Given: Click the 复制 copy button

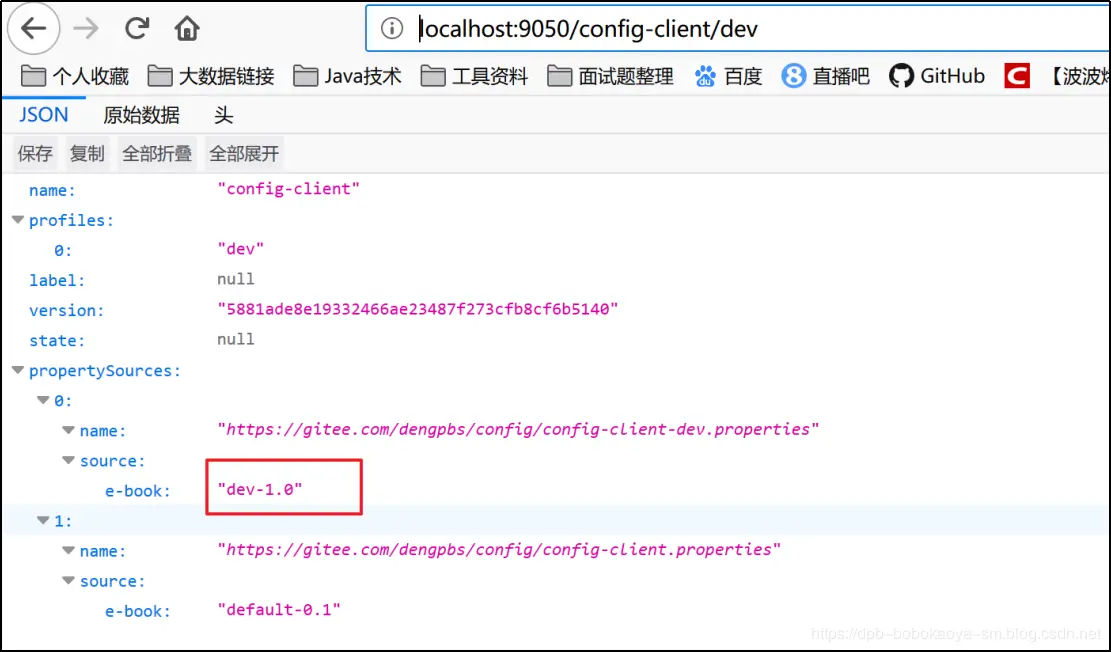Looking at the screenshot, I should 87,154.
